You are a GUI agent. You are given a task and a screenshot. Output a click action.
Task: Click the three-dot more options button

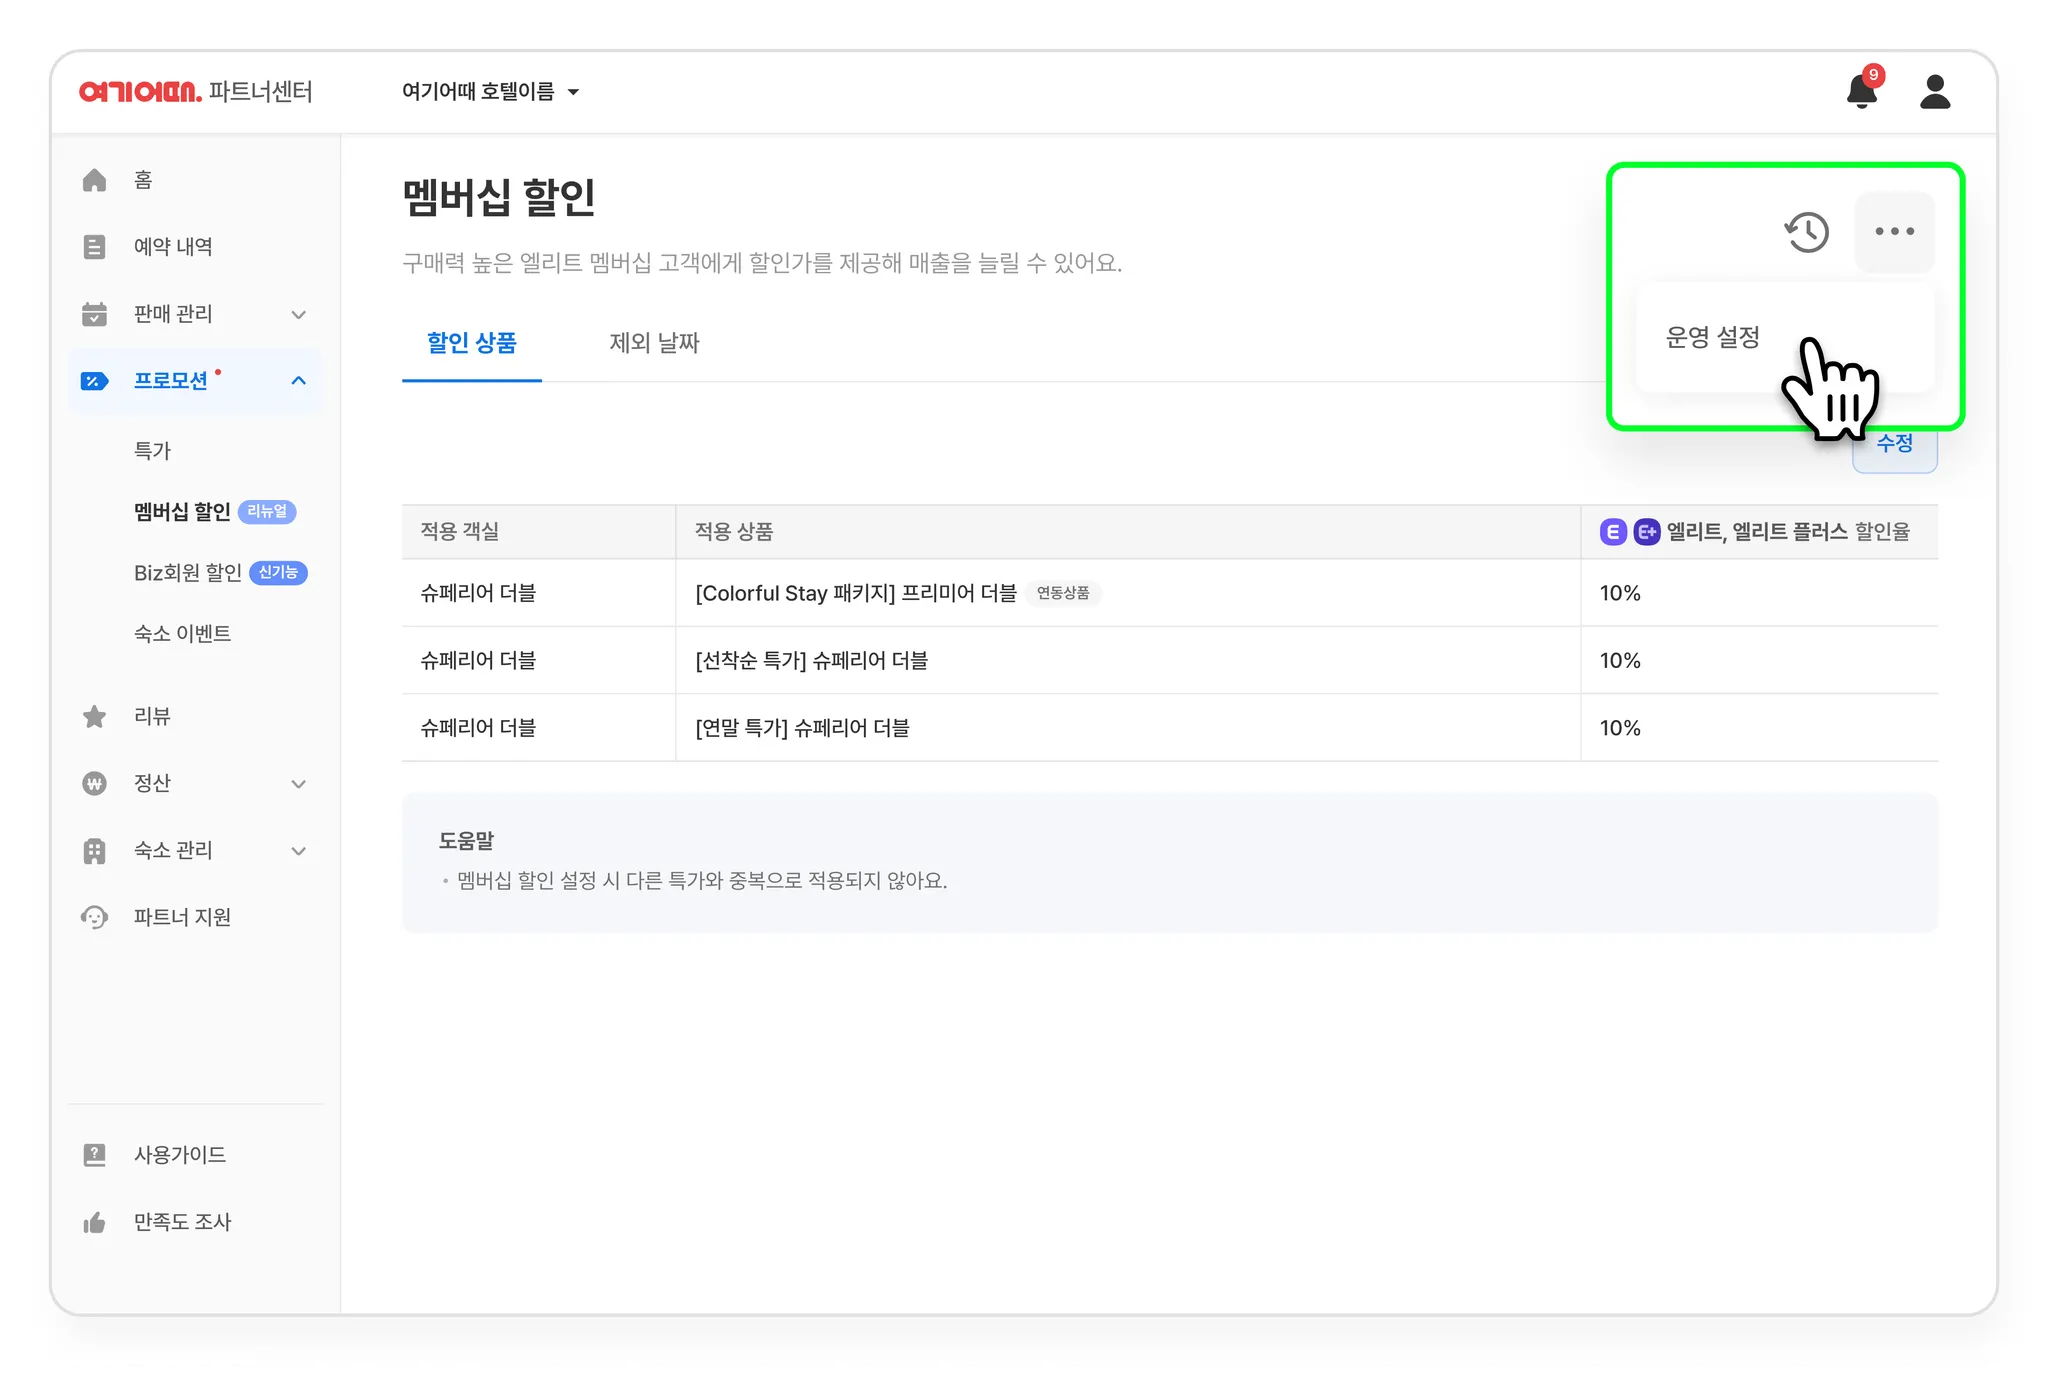point(1894,232)
